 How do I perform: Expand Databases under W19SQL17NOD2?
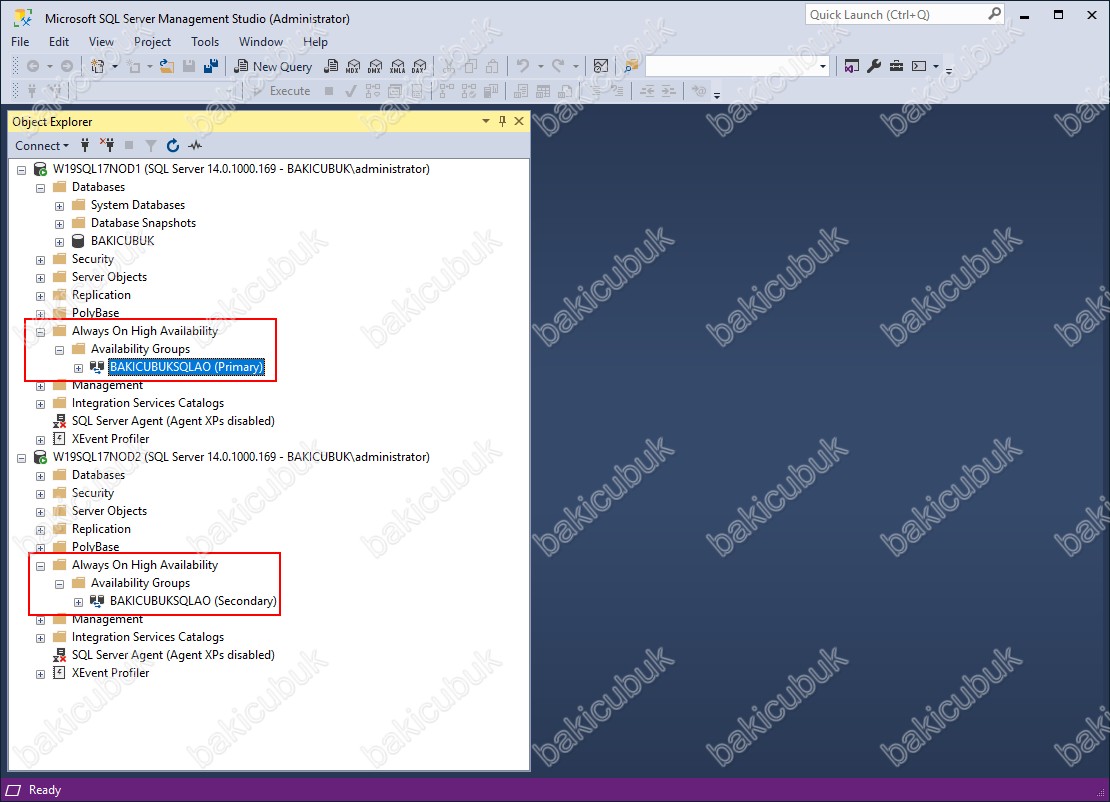pos(40,476)
